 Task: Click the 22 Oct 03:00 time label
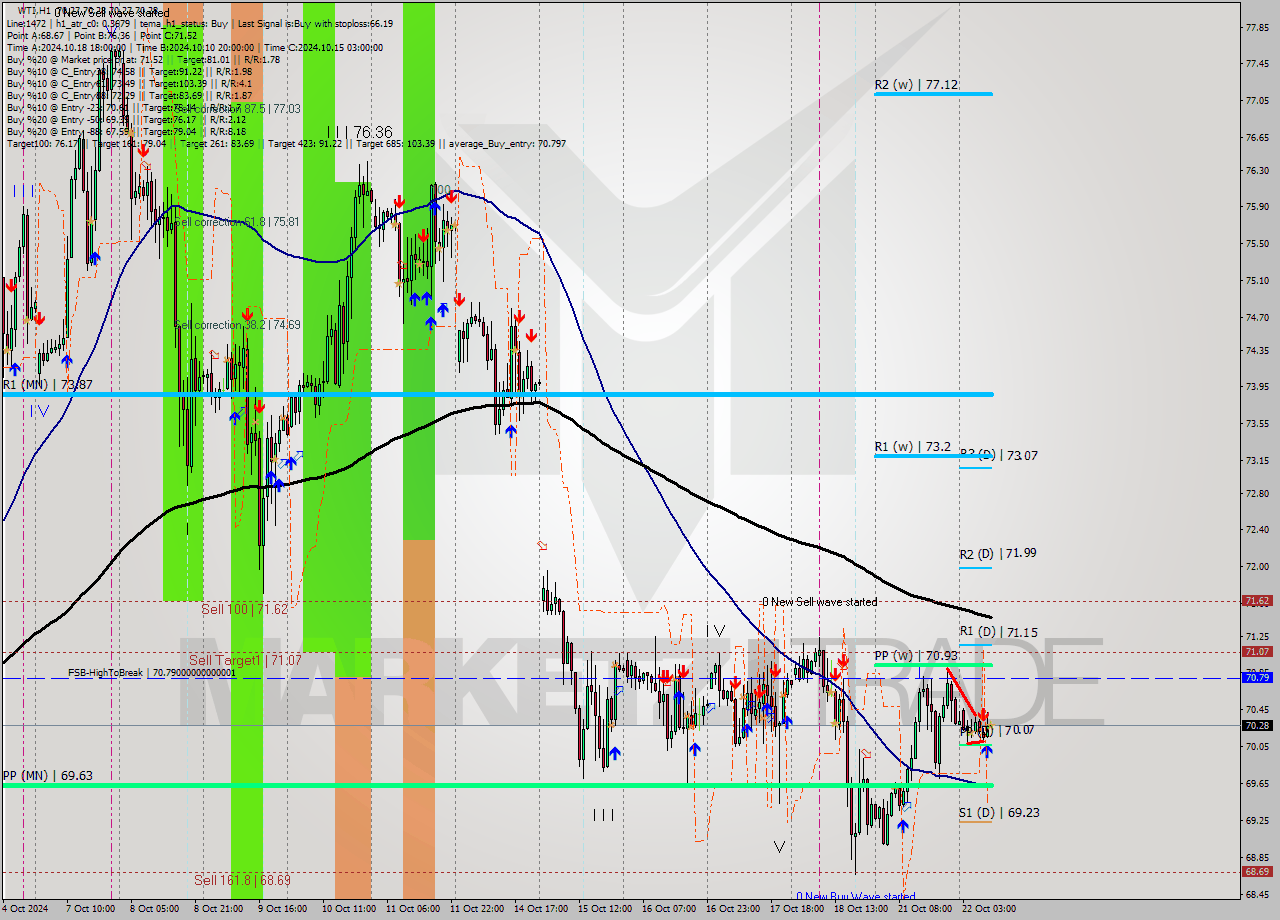tap(990, 909)
